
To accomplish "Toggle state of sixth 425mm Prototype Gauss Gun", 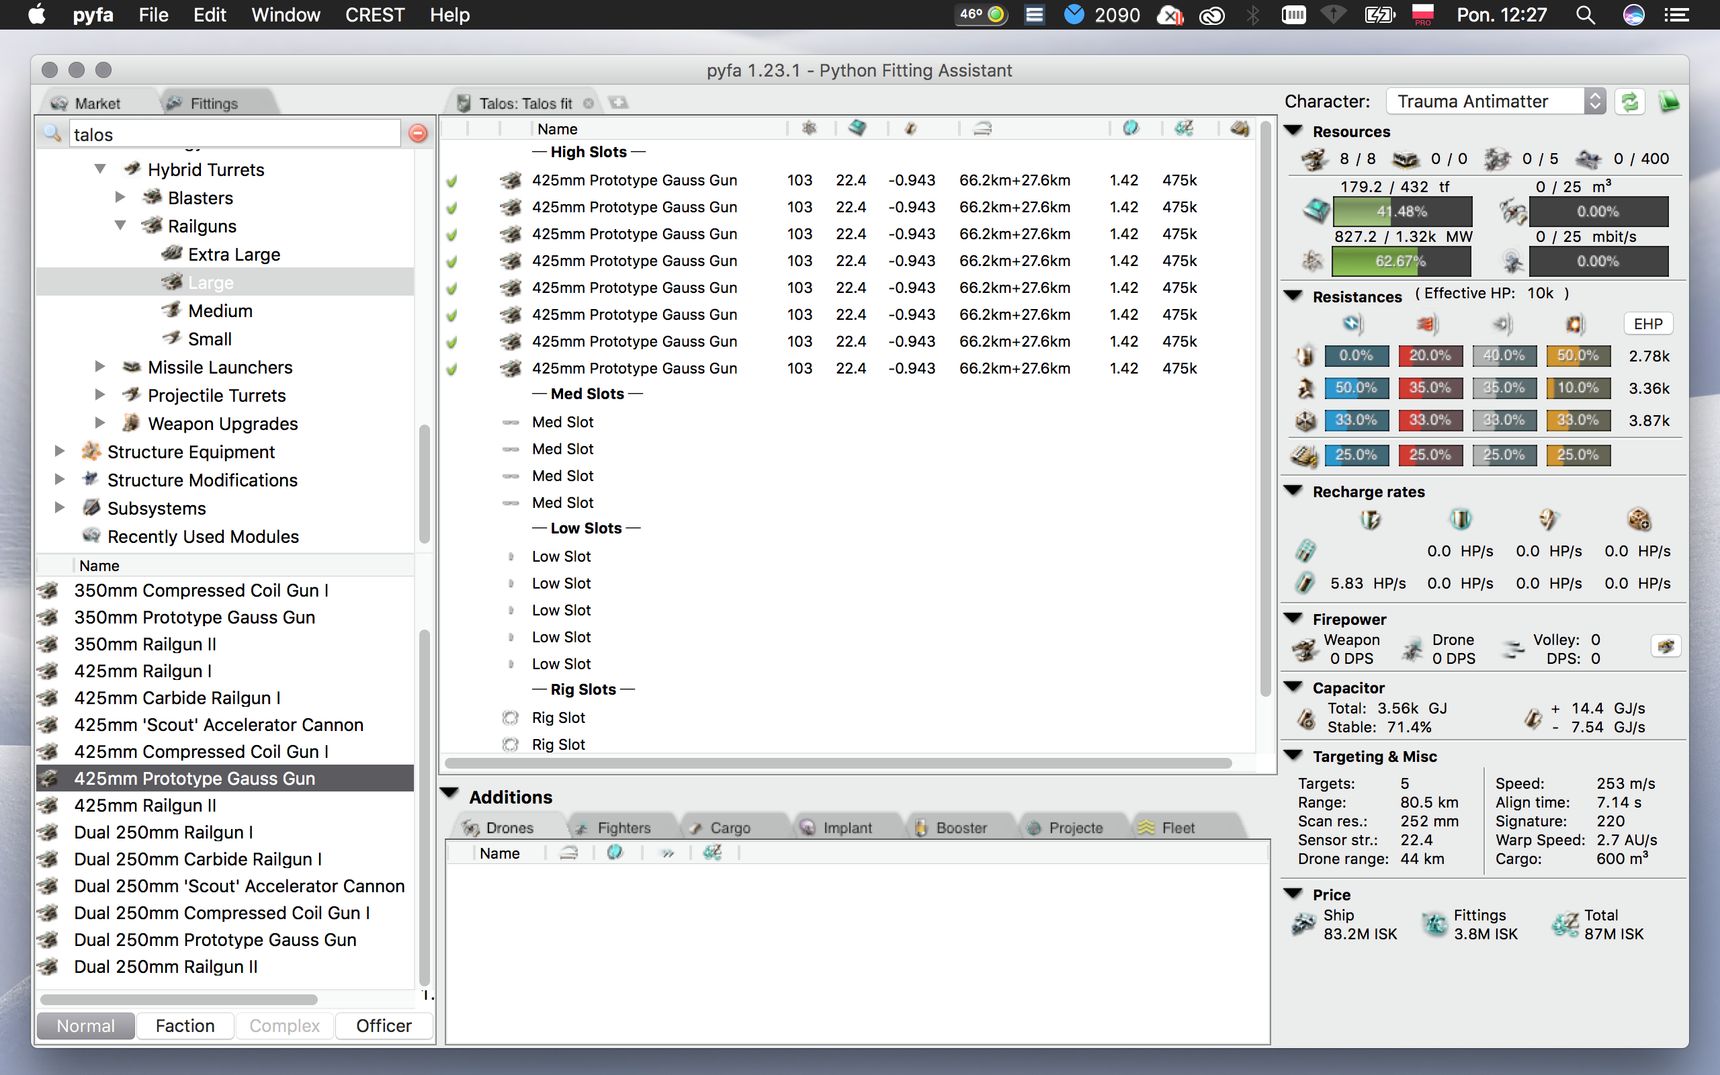I will click(x=452, y=316).
